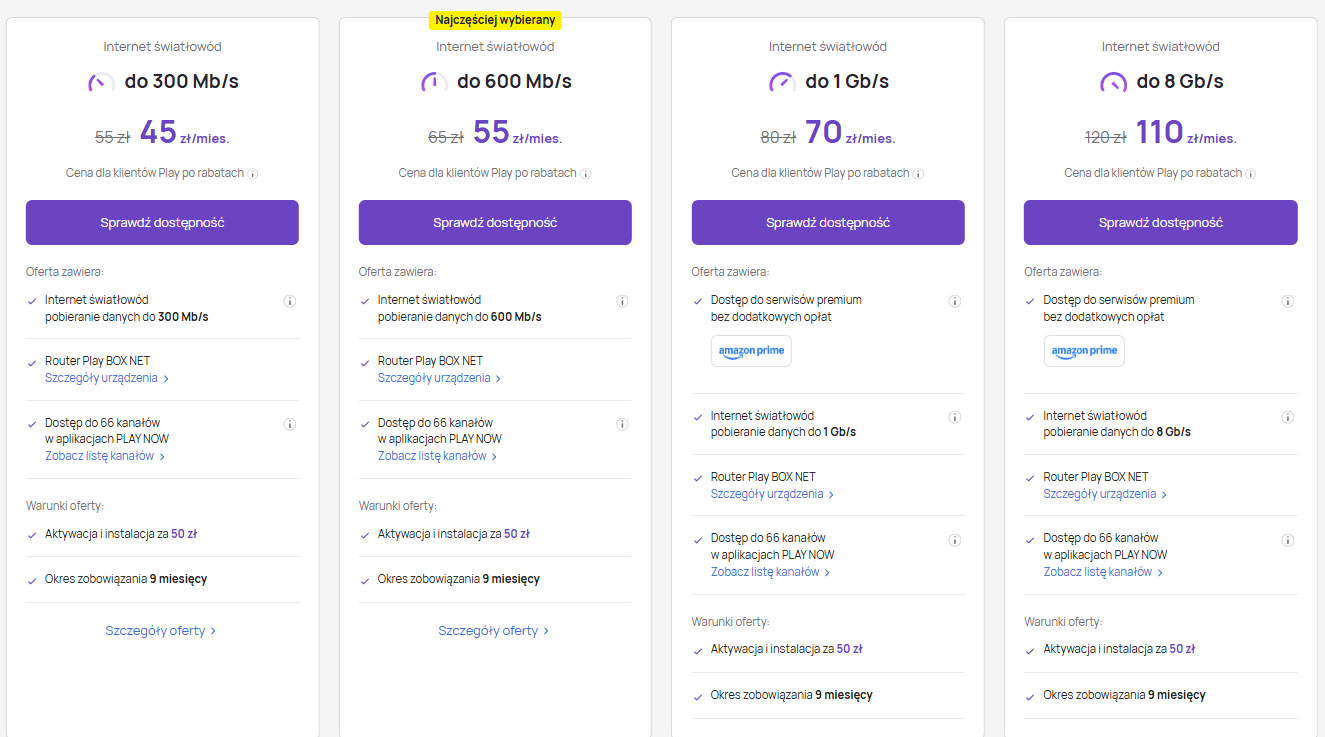Check availability for the 300 Mb/s plan
The image size is (1325, 737).
[x=162, y=222]
